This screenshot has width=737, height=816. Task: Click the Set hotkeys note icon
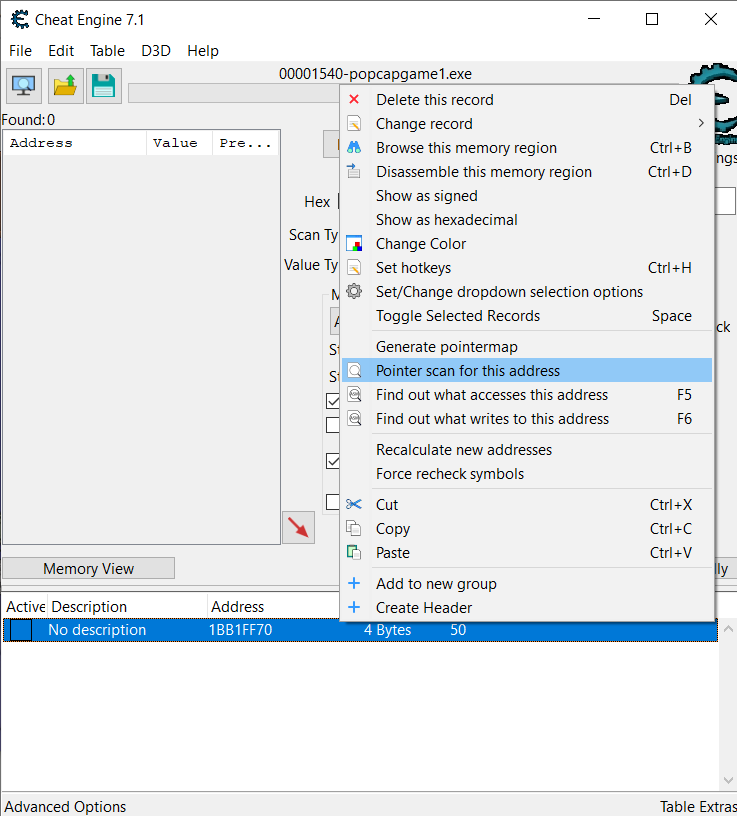(354, 267)
